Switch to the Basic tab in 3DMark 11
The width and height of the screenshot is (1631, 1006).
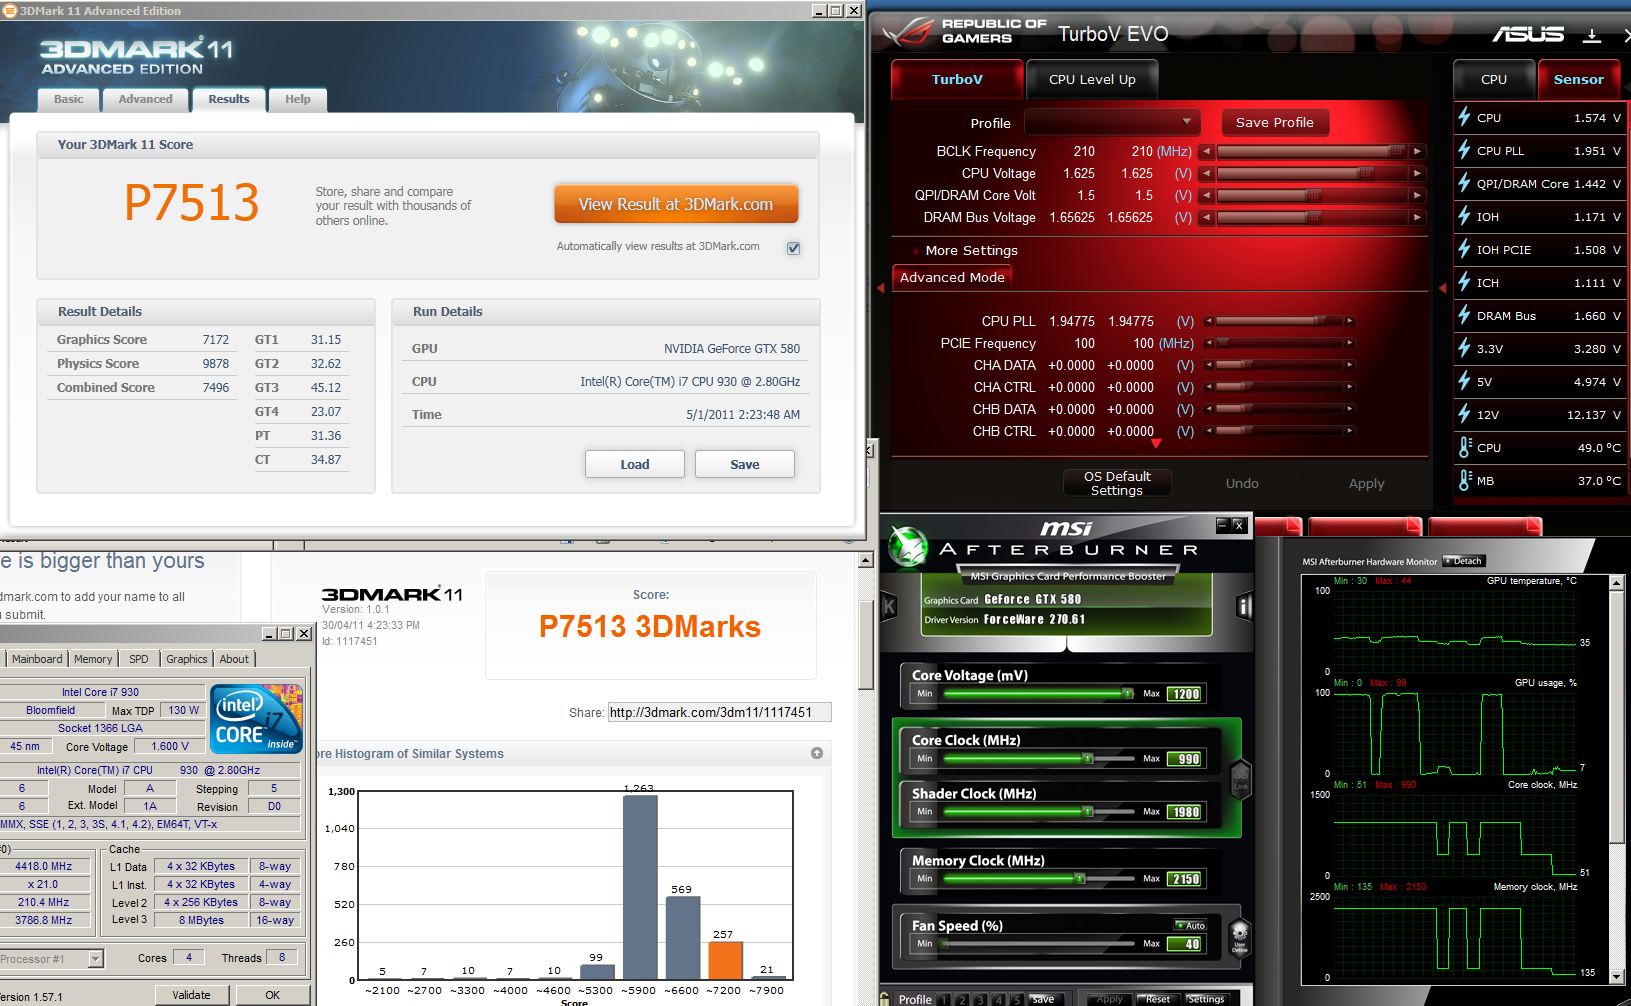pyautogui.click(x=68, y=99)
